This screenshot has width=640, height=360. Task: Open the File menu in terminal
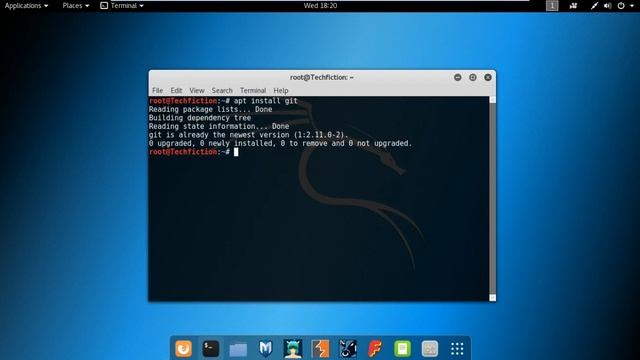pyautogui.click(x=158, y=91)
